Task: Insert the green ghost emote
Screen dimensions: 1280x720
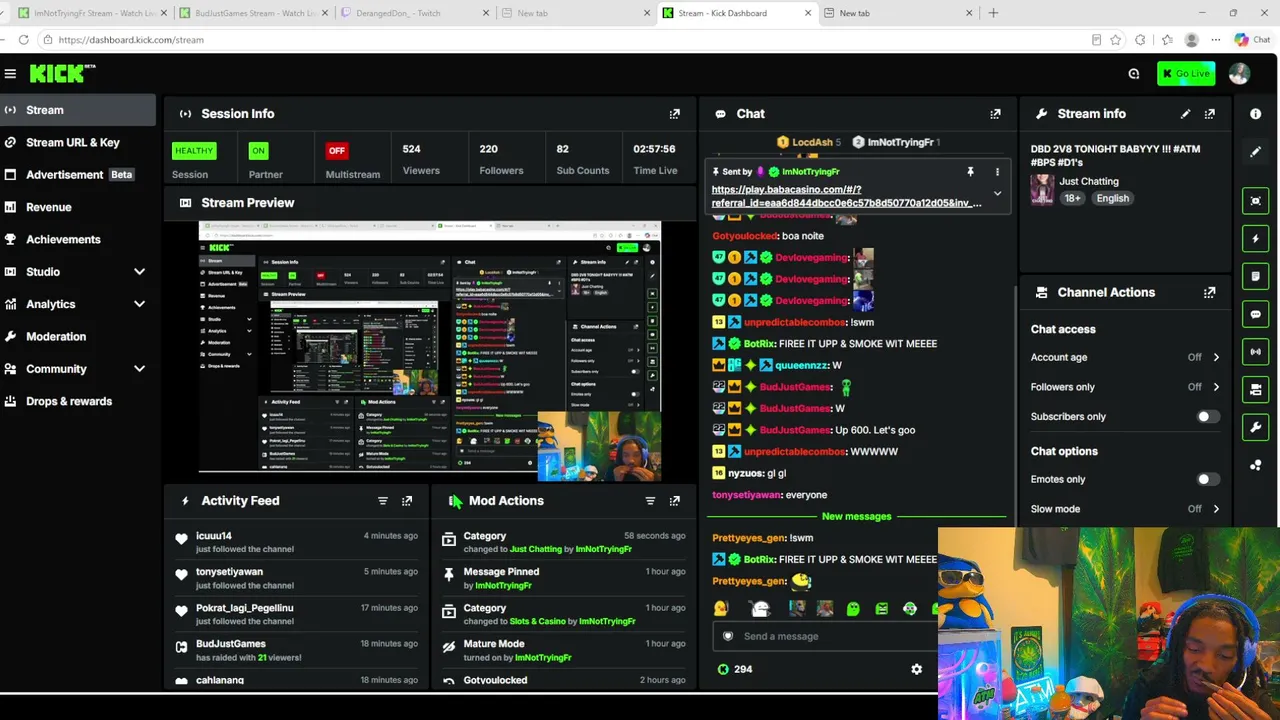Action: (853, 608)
